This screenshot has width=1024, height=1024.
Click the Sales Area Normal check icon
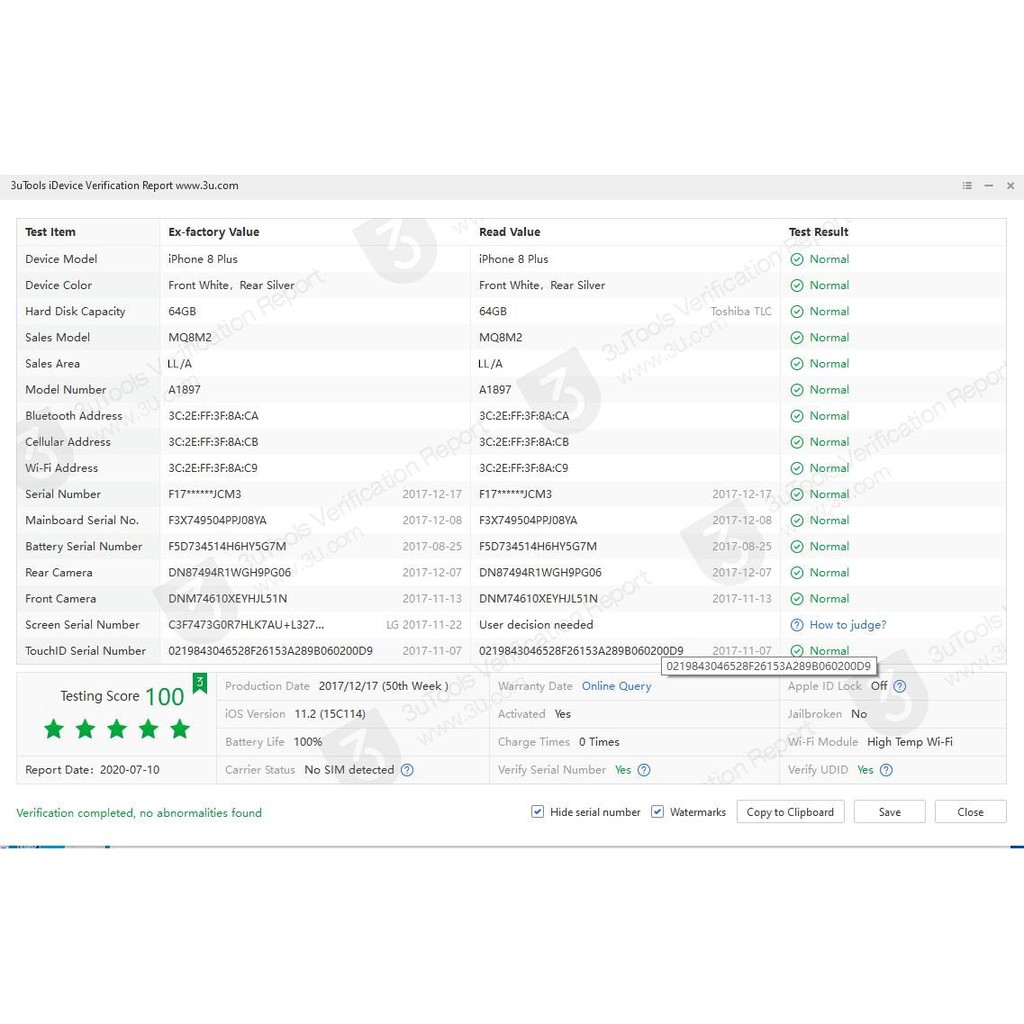(797, 364)
